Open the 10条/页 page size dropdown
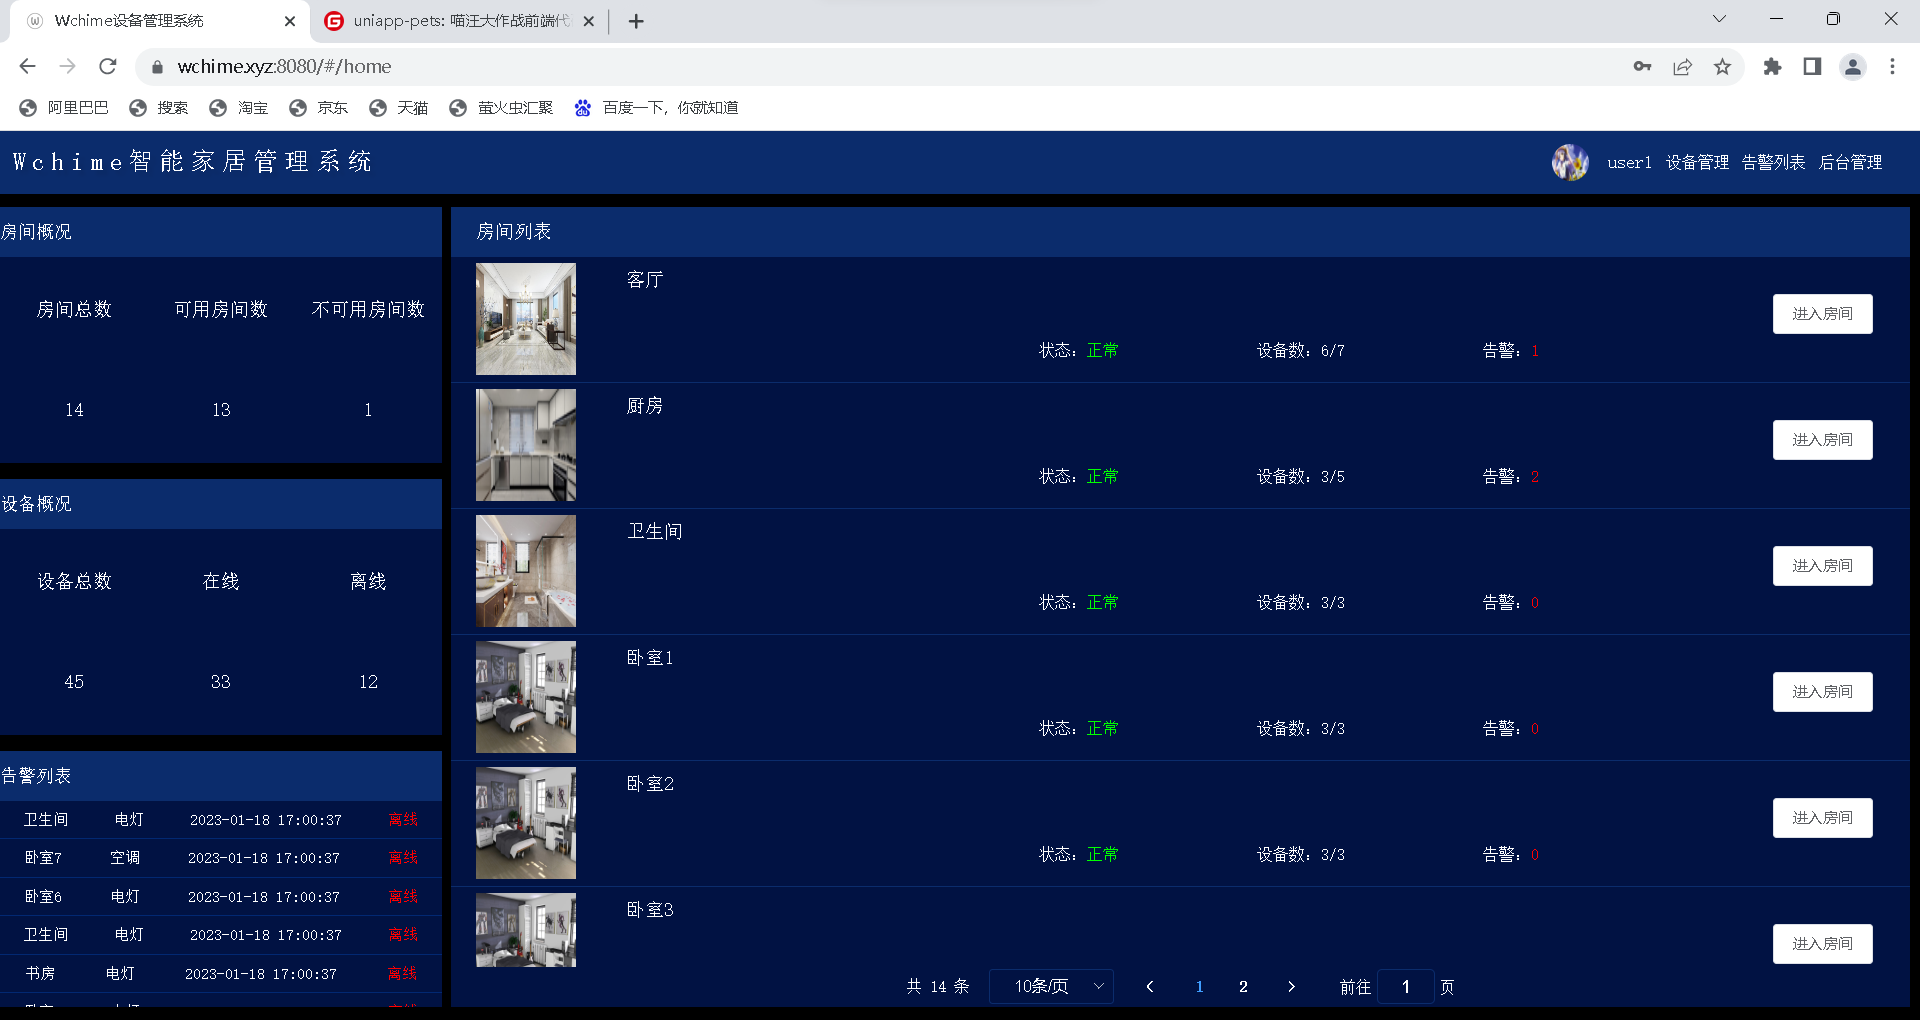Image resolution: width=1920 pixels, height=1020 pixels. pos(1051,987)
